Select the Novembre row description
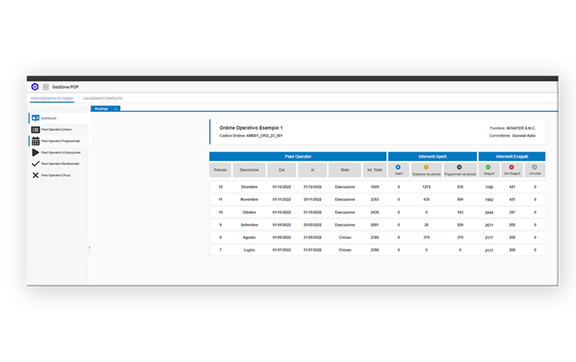Screen dimensions: 576x362 tap(249, 200)
